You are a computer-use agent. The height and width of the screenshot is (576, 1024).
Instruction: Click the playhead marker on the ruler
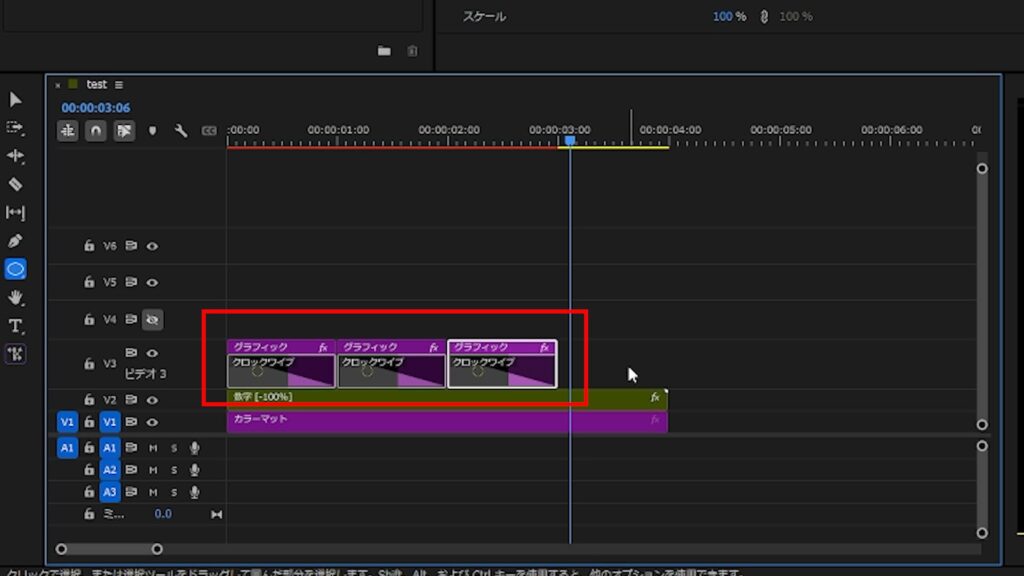point(570,141)
